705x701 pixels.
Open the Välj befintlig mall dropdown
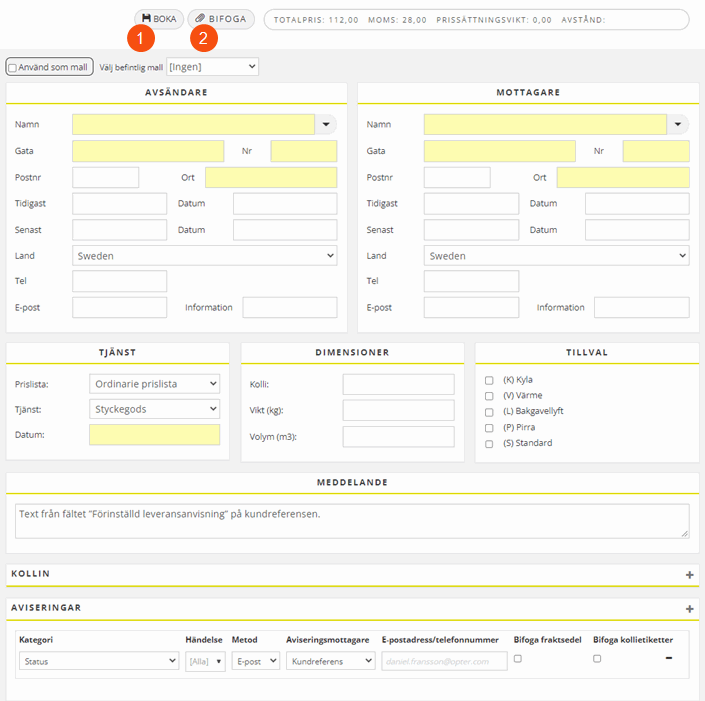(x=212, y=67)
